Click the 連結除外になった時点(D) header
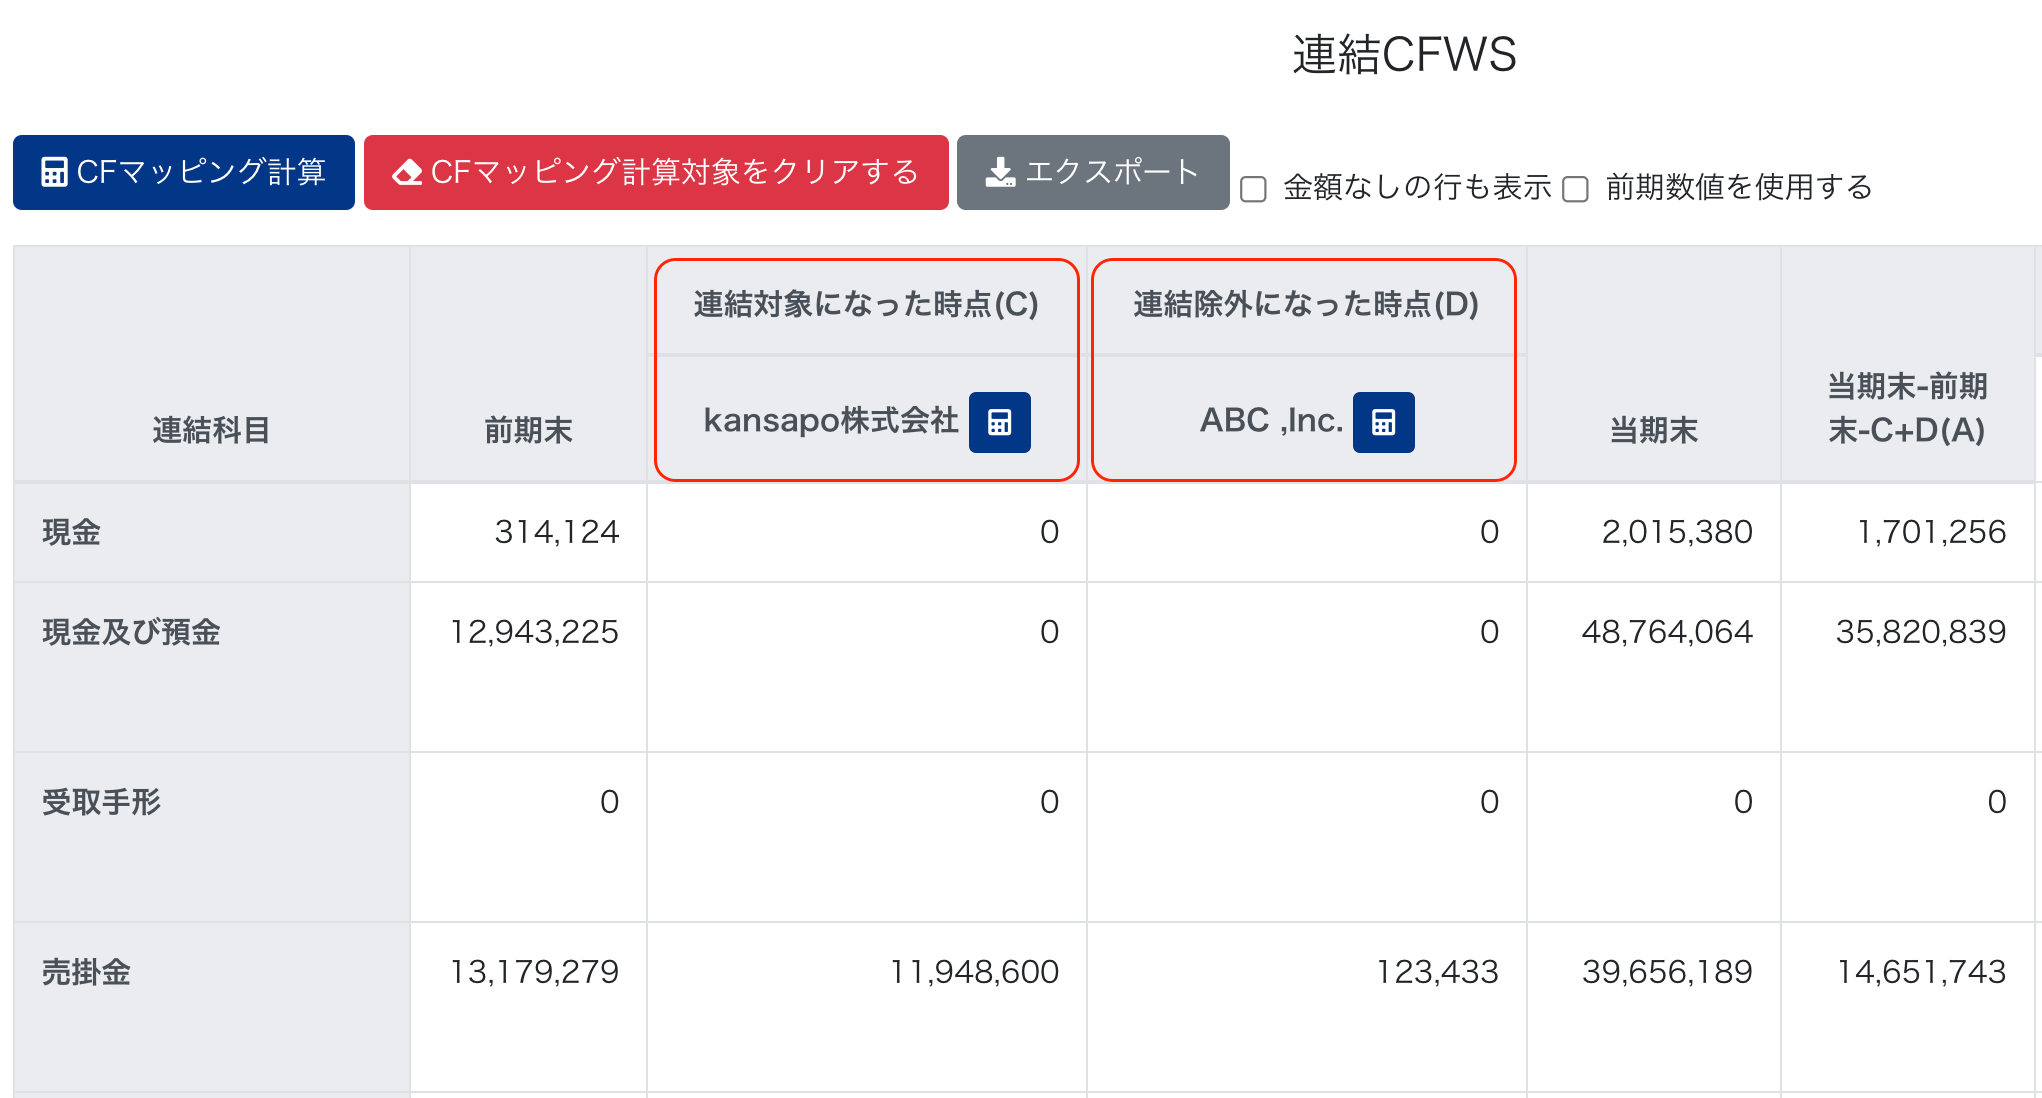 pos(1305,304)
